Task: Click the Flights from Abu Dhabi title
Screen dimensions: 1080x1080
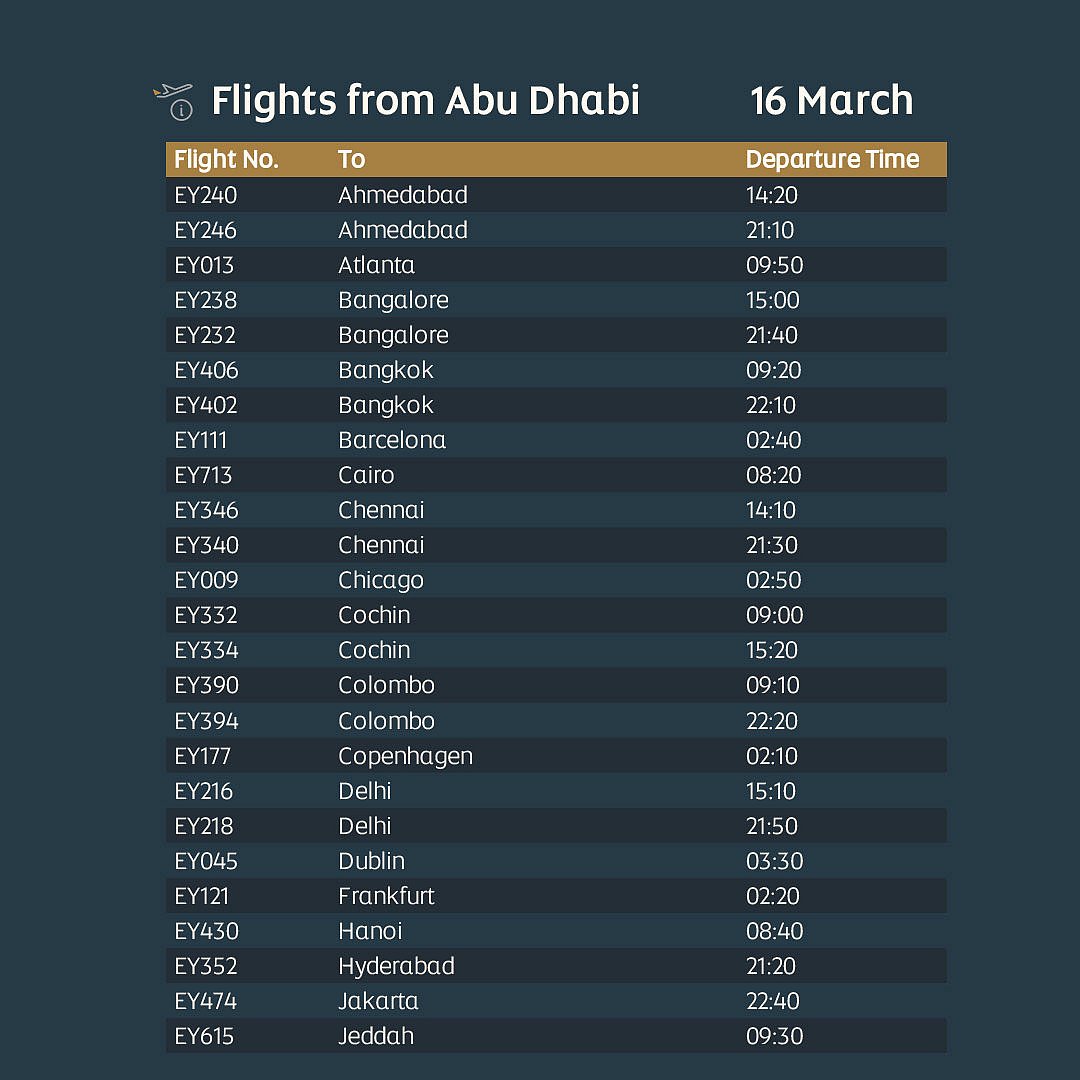Action: click(425, 101)
